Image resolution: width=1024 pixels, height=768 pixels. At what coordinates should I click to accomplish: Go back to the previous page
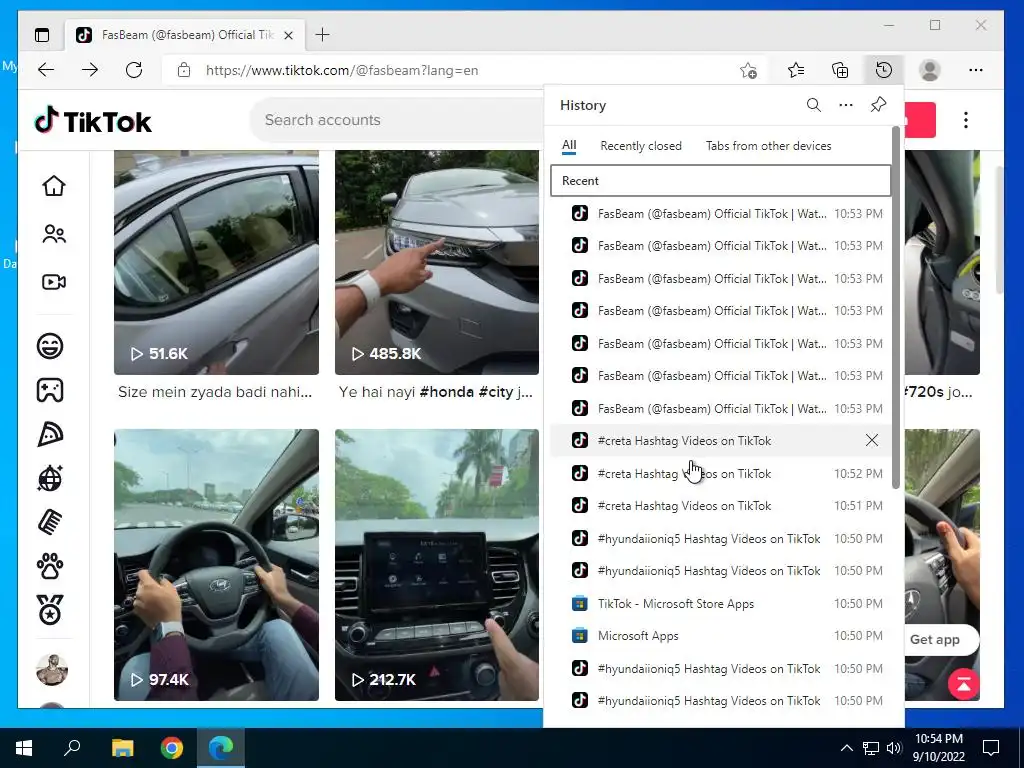tap(46, 70)
